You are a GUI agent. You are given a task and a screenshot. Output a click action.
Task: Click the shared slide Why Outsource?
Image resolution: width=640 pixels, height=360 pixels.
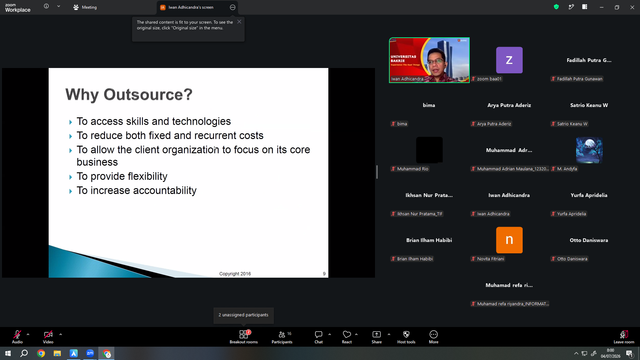point(188,173)
